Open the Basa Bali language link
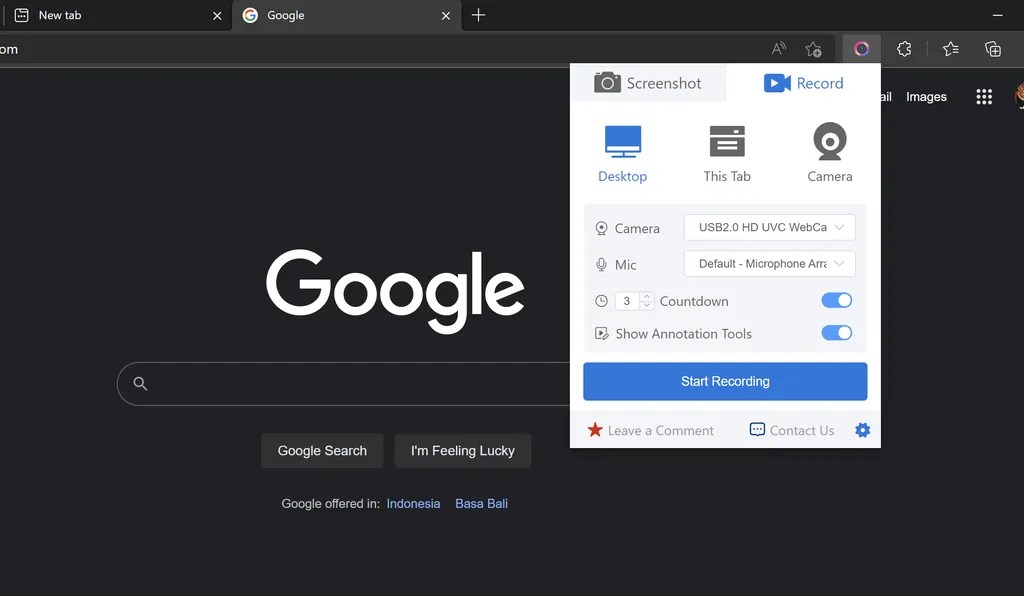Viewport: 1024px width, 596px height. [481, 503]
